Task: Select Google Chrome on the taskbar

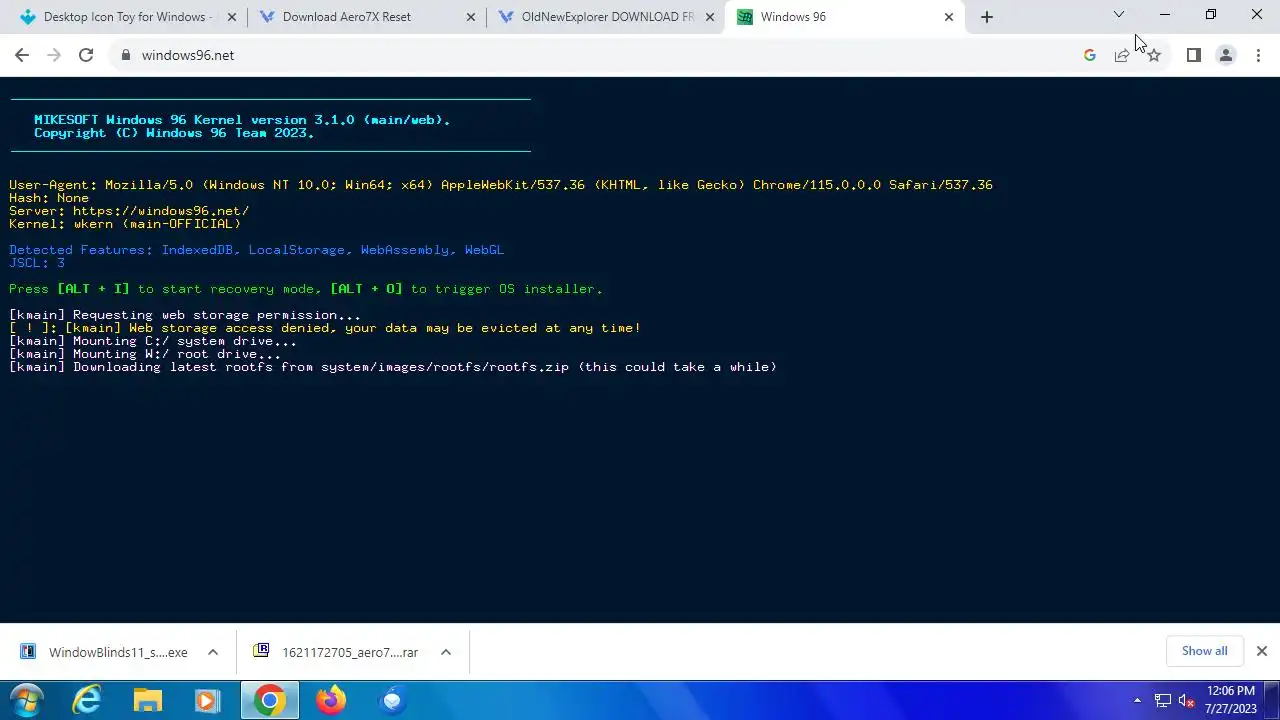Action: click(x=269, y=700)
